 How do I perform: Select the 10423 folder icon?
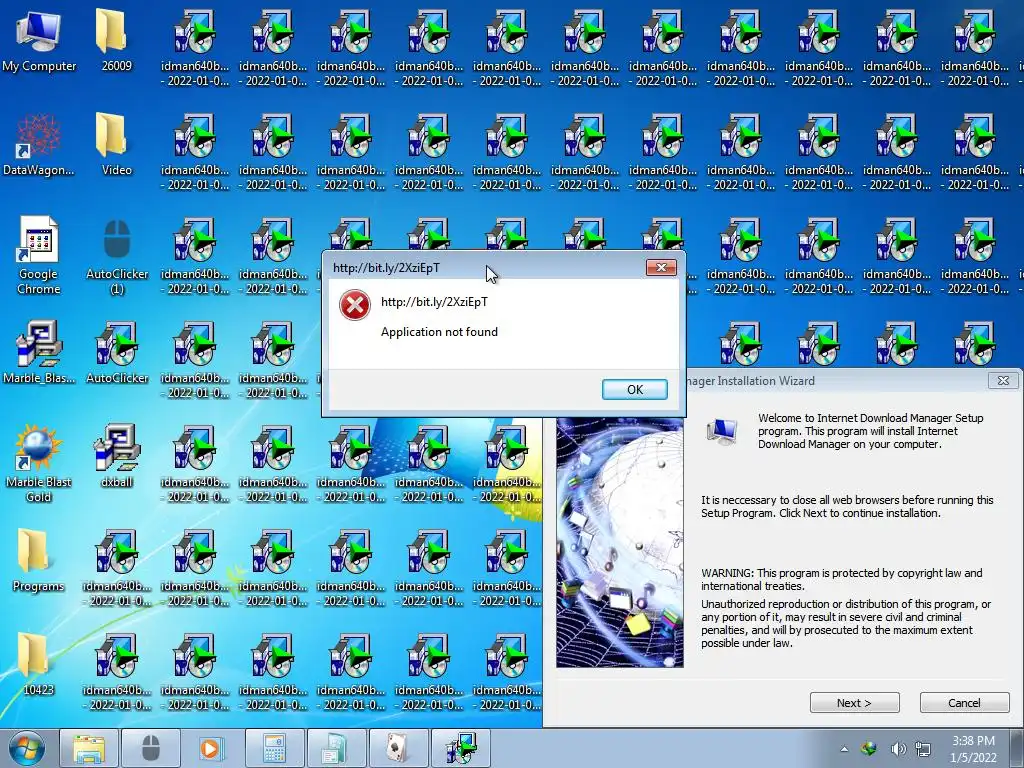[x=39, y=664]
